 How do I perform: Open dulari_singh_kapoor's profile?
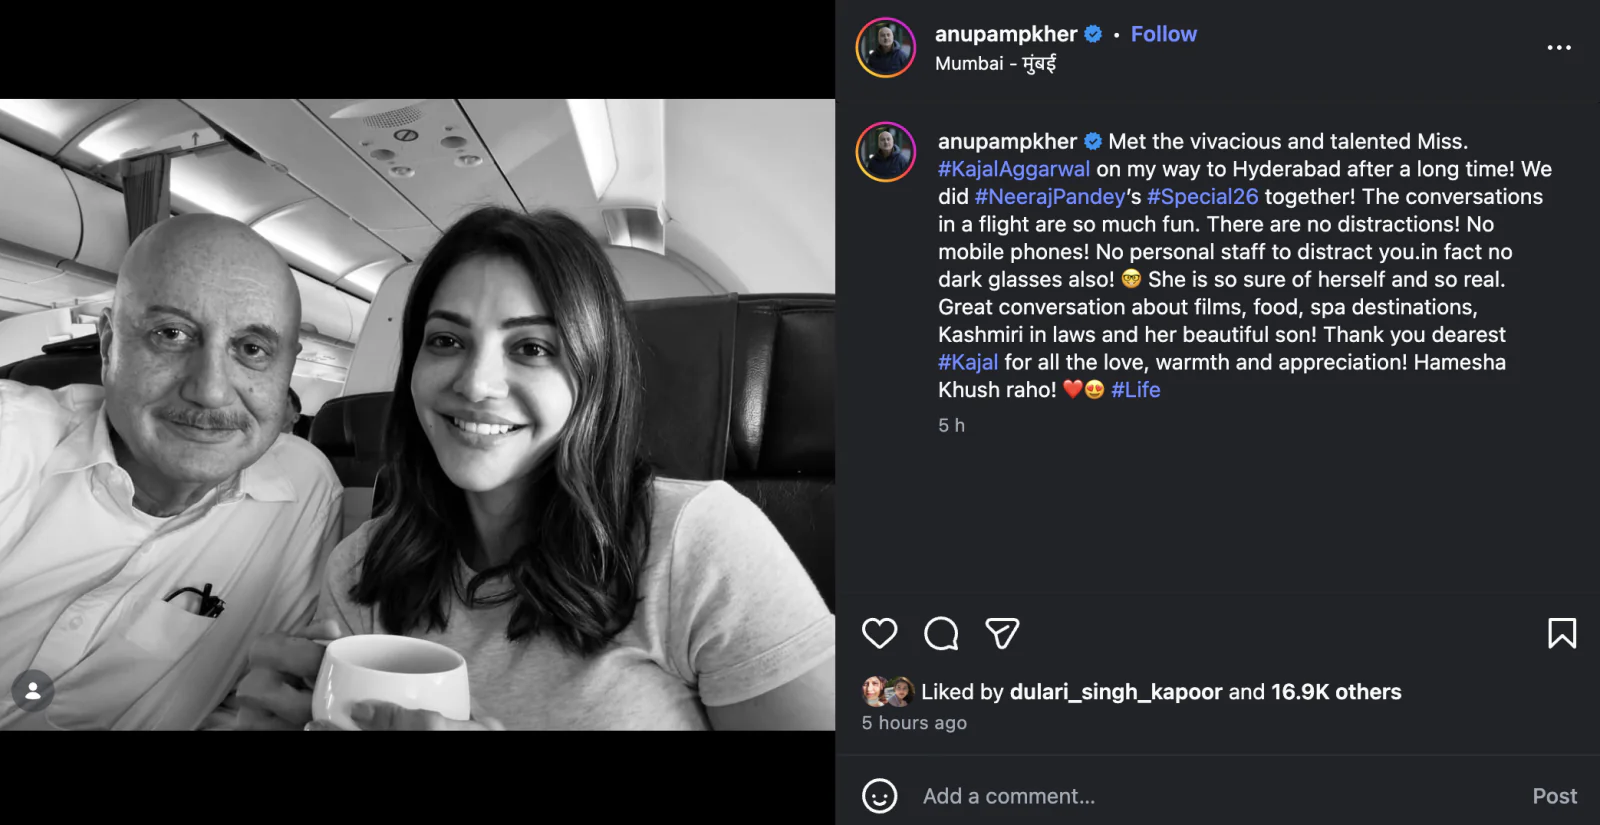pos(1116,691)
